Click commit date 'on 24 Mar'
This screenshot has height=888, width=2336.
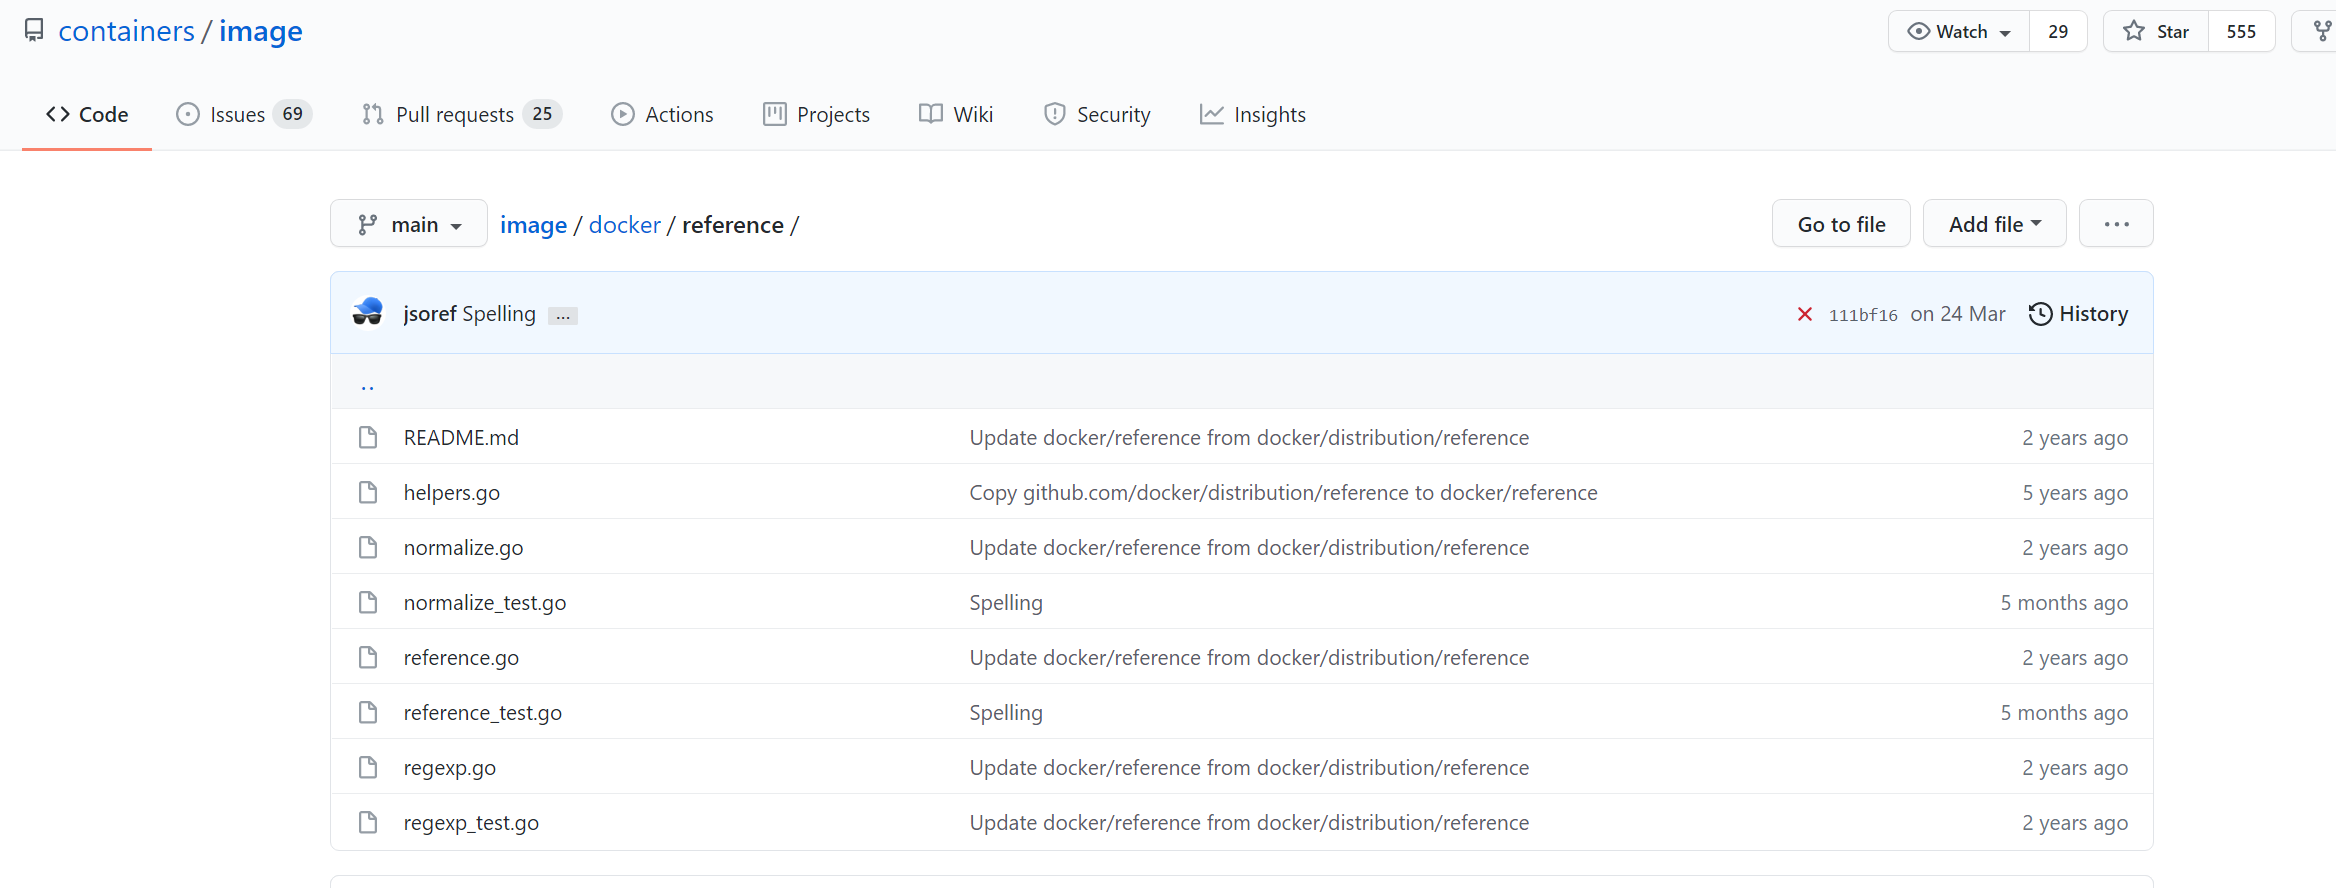pyautogui.click(x=1958, y=314)
